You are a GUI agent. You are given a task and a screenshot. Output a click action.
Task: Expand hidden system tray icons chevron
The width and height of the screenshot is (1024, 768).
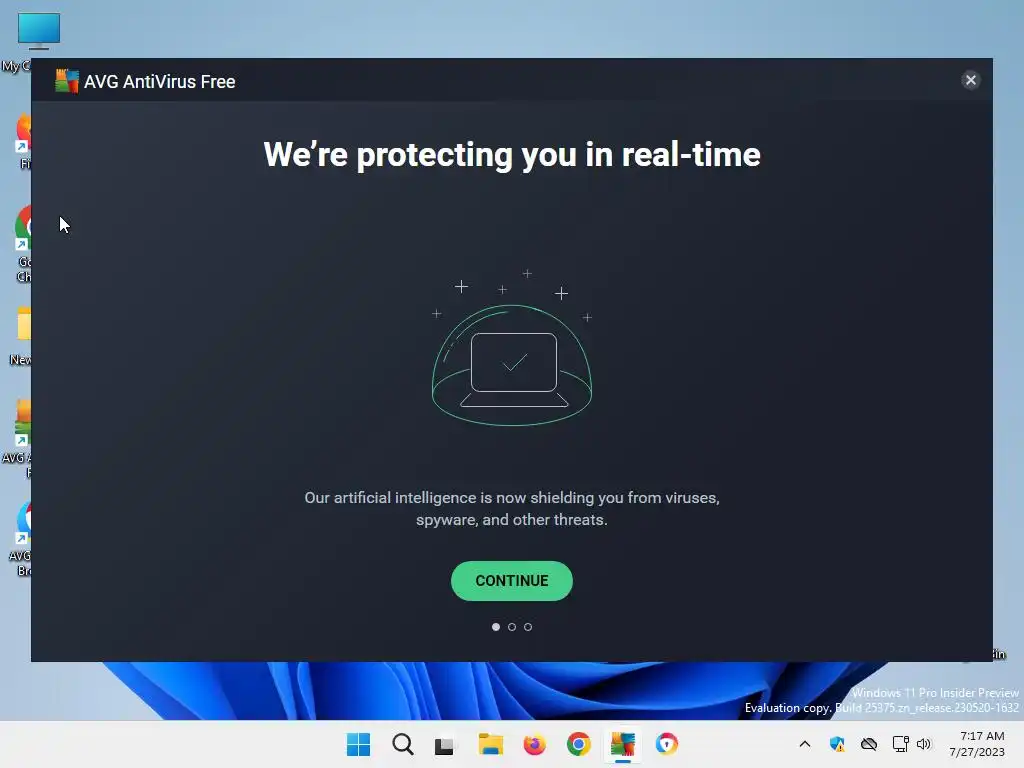tap(805, 744)
